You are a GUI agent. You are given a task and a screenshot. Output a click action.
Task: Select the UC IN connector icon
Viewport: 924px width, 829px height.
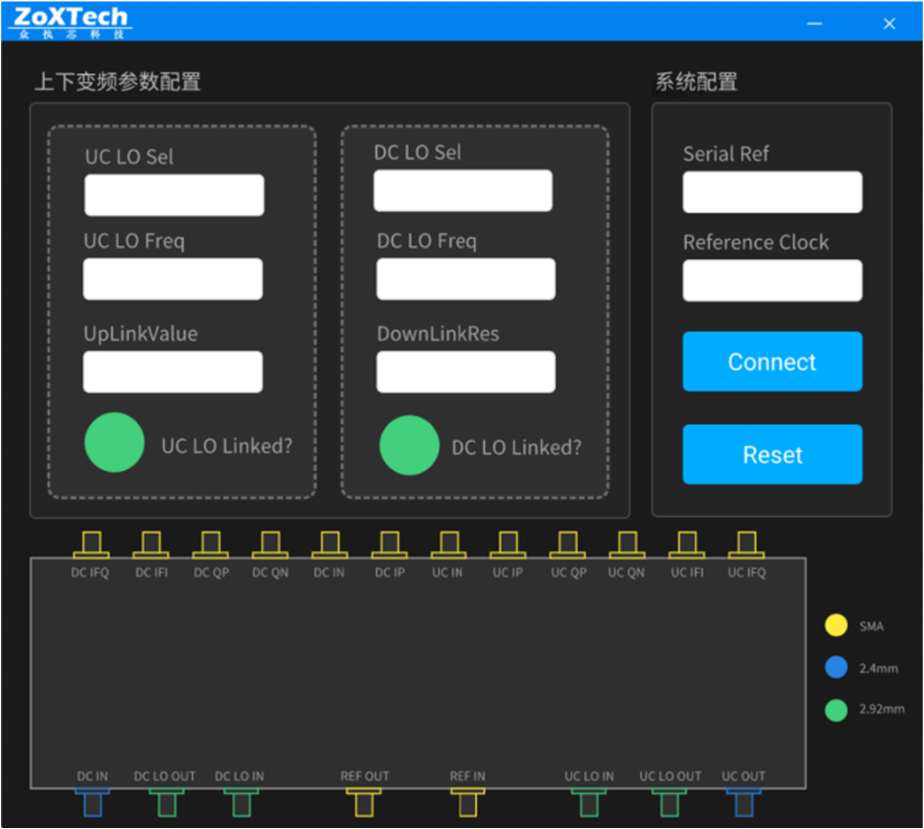[448, 544]
